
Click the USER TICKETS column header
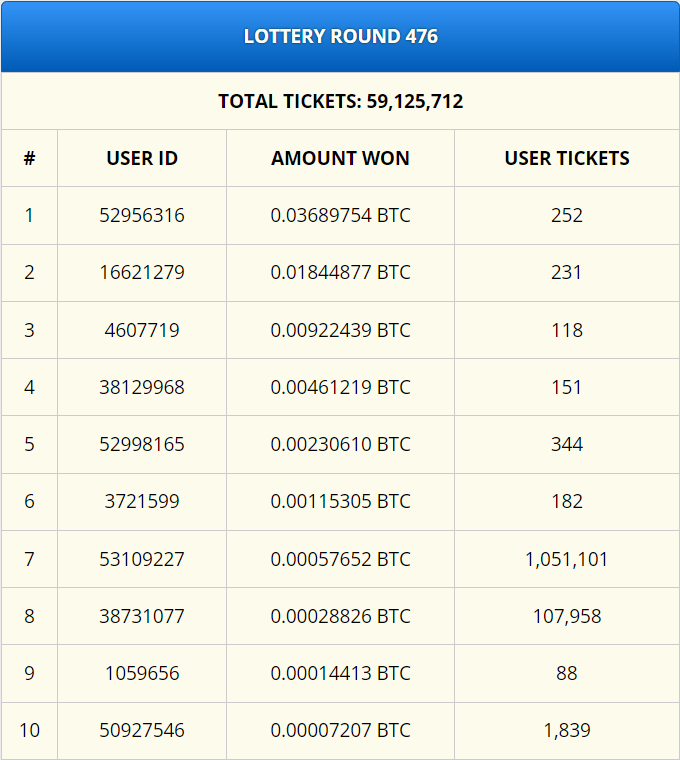[x=567, y=158]
